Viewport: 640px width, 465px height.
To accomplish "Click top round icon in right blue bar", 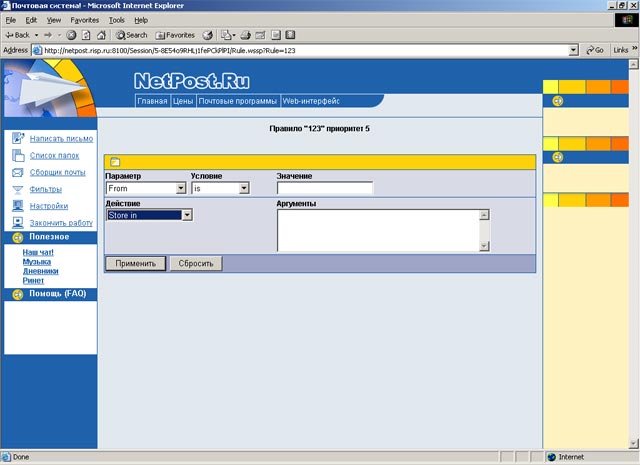I will coord(558,101).
